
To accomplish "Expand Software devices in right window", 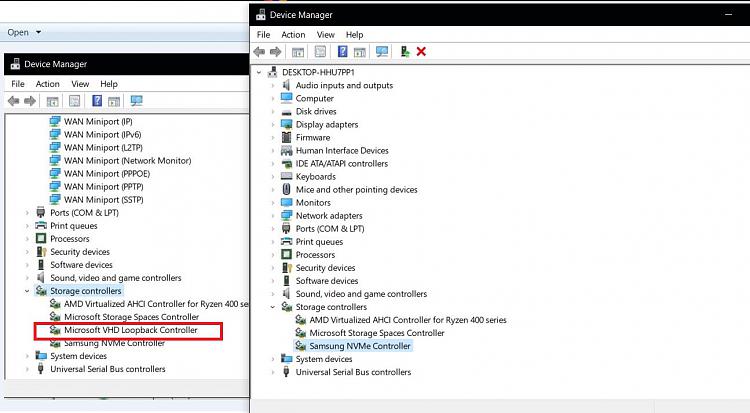I will (x=273, y=281).
